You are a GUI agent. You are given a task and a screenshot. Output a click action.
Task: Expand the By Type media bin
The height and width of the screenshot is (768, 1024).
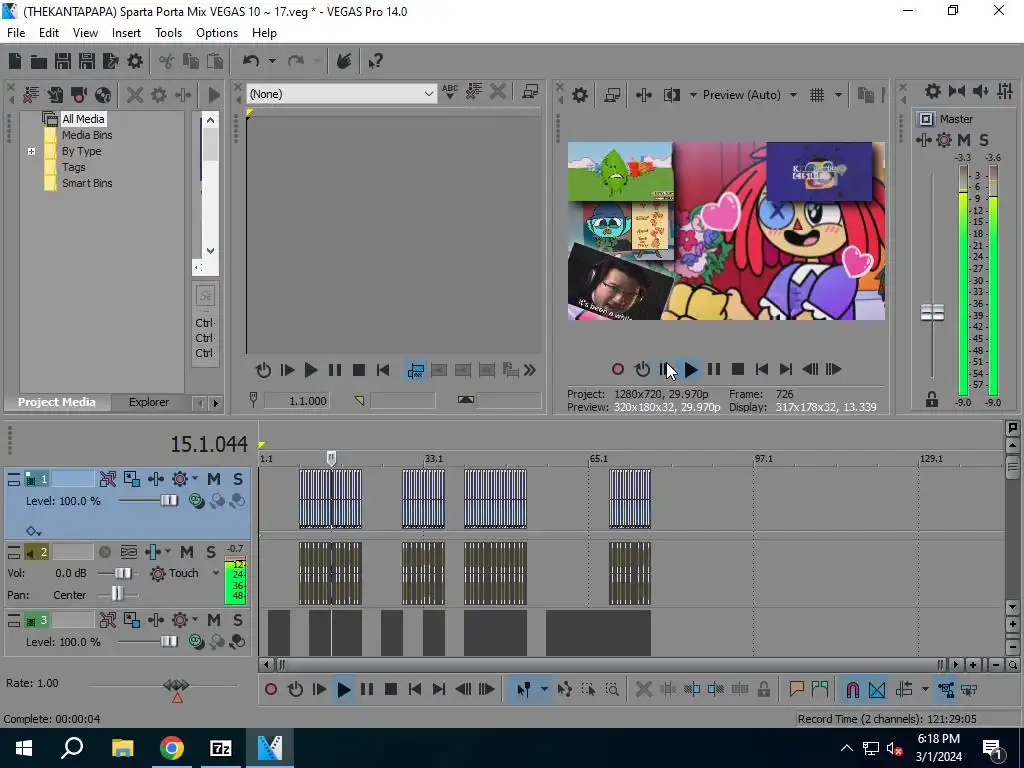point(31,152)
